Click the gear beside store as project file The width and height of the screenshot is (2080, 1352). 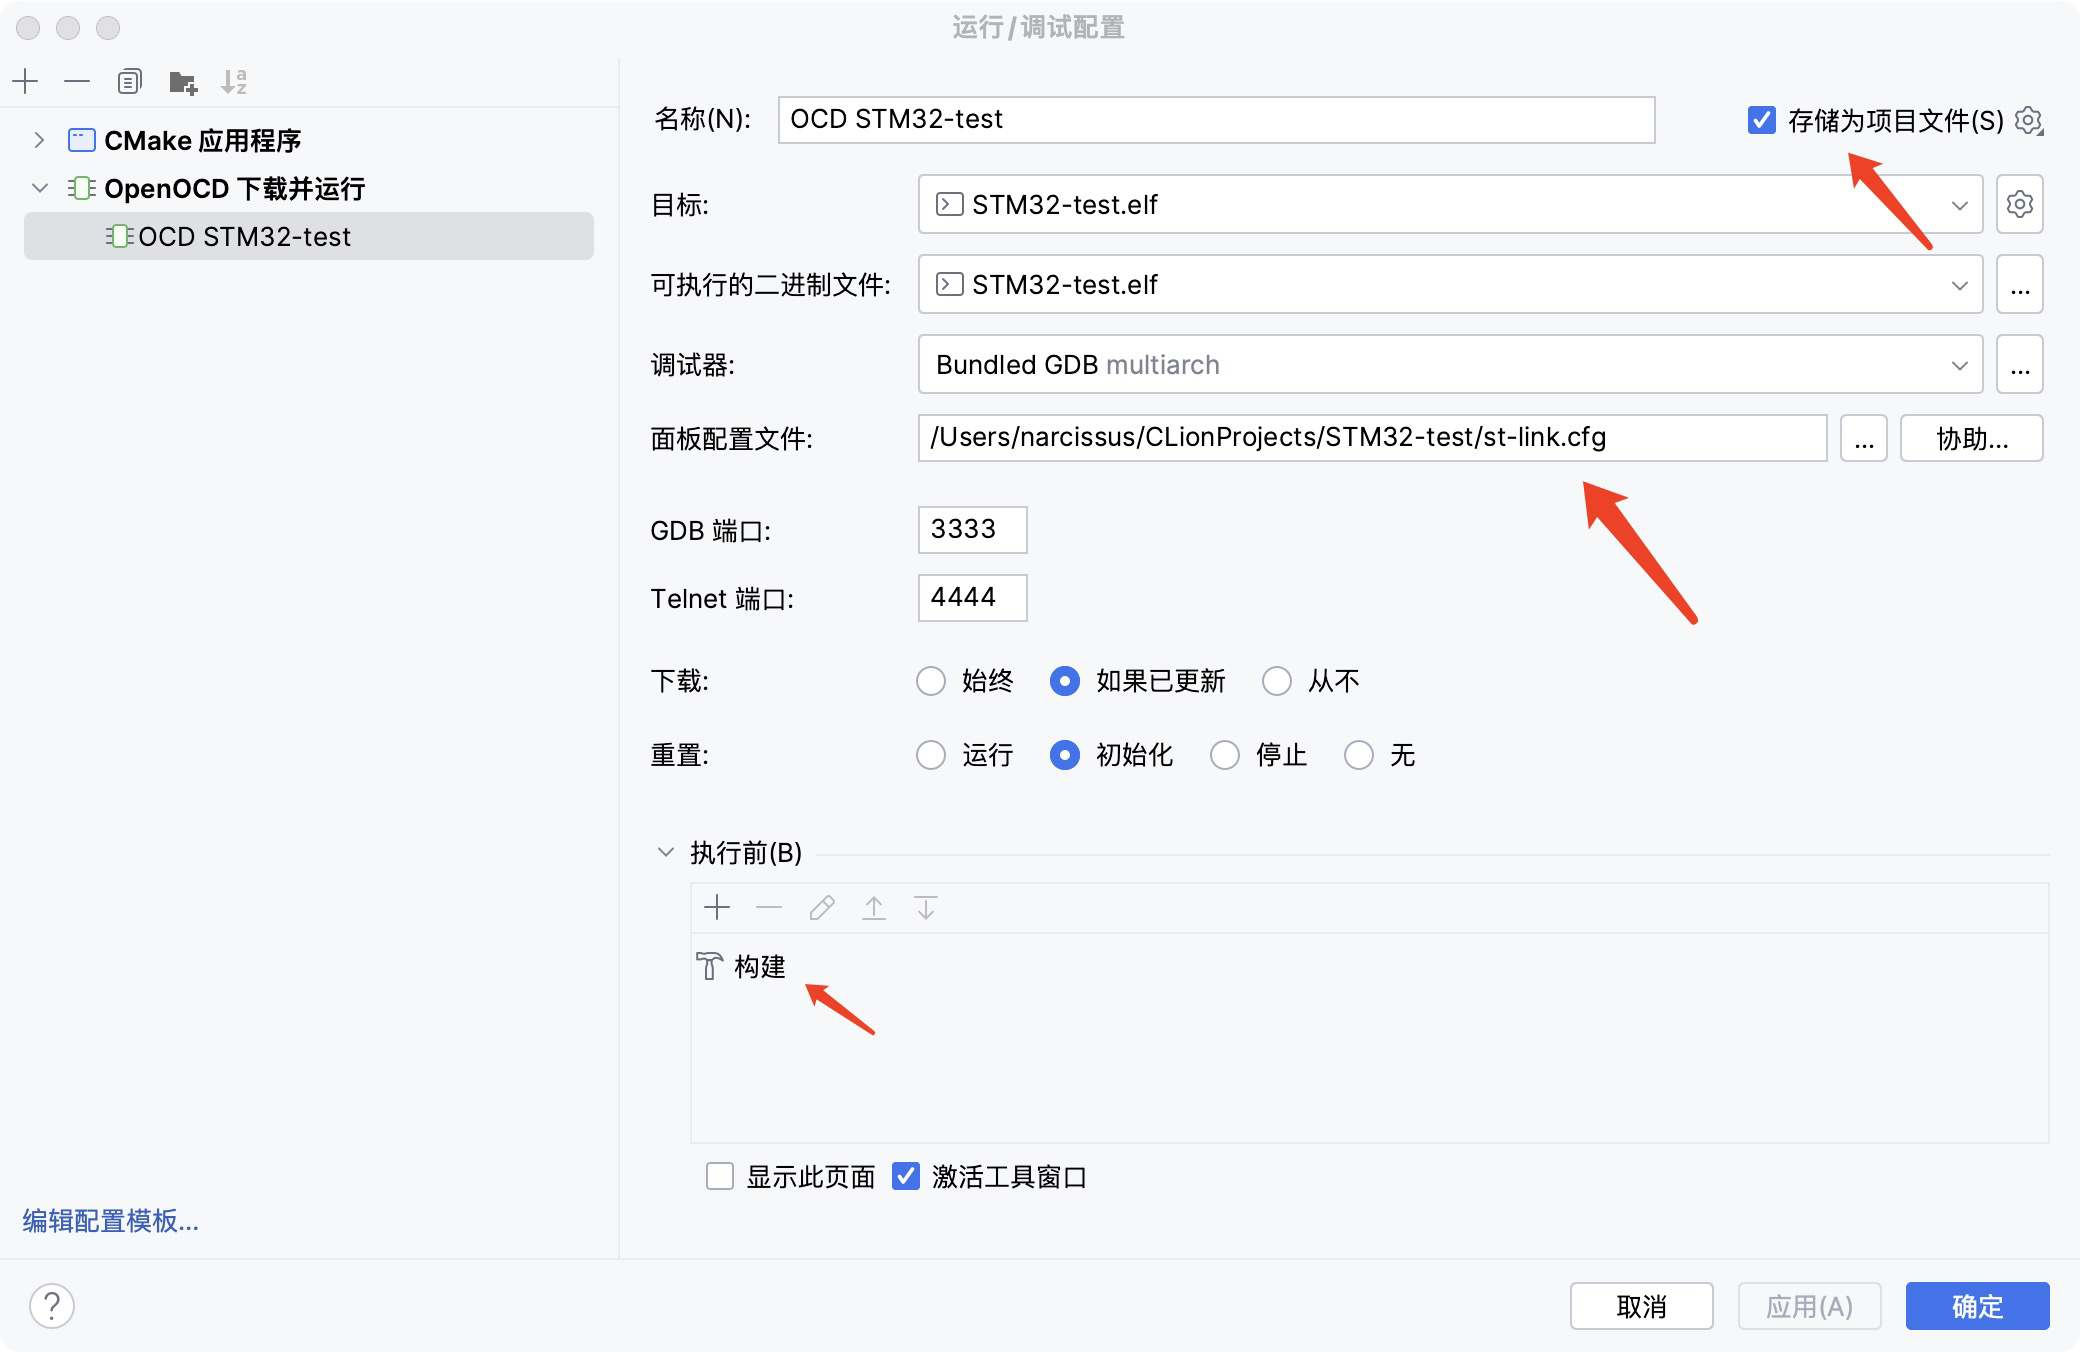point(2028,121)
